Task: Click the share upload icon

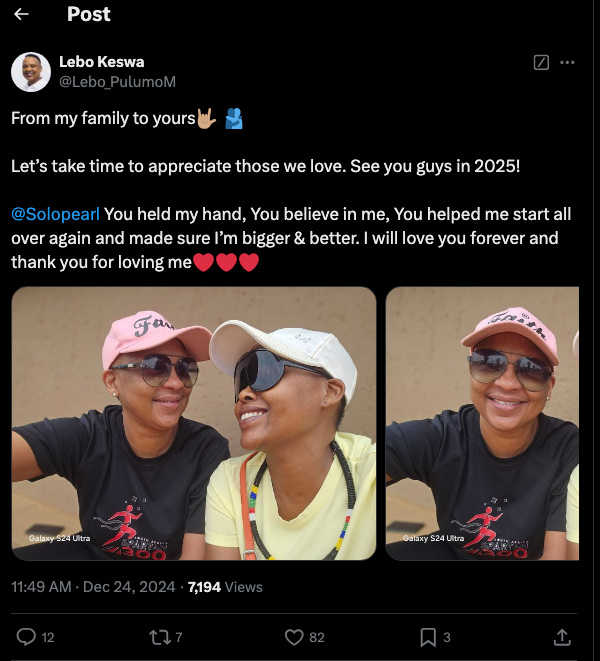Action: coord(562,636)
